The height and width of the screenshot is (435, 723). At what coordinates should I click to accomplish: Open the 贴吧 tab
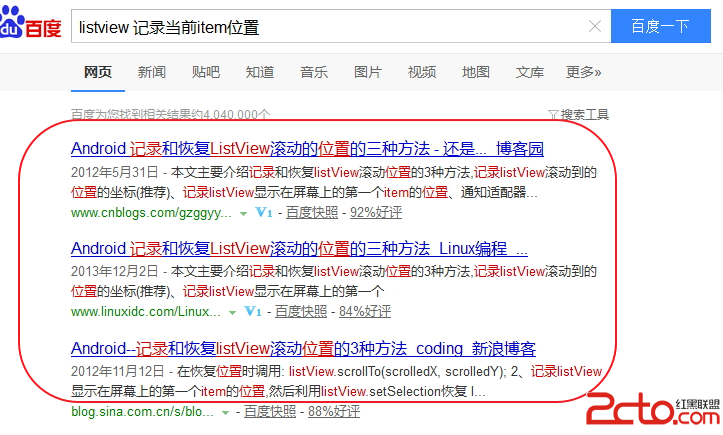[206, 72]
